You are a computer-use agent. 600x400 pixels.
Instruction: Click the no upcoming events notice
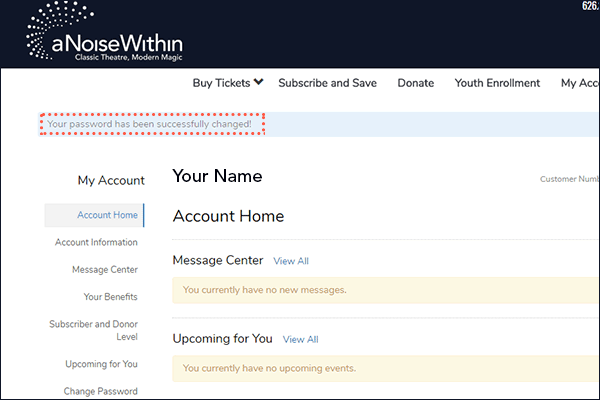pyautogui.click(x=269, y=368)
